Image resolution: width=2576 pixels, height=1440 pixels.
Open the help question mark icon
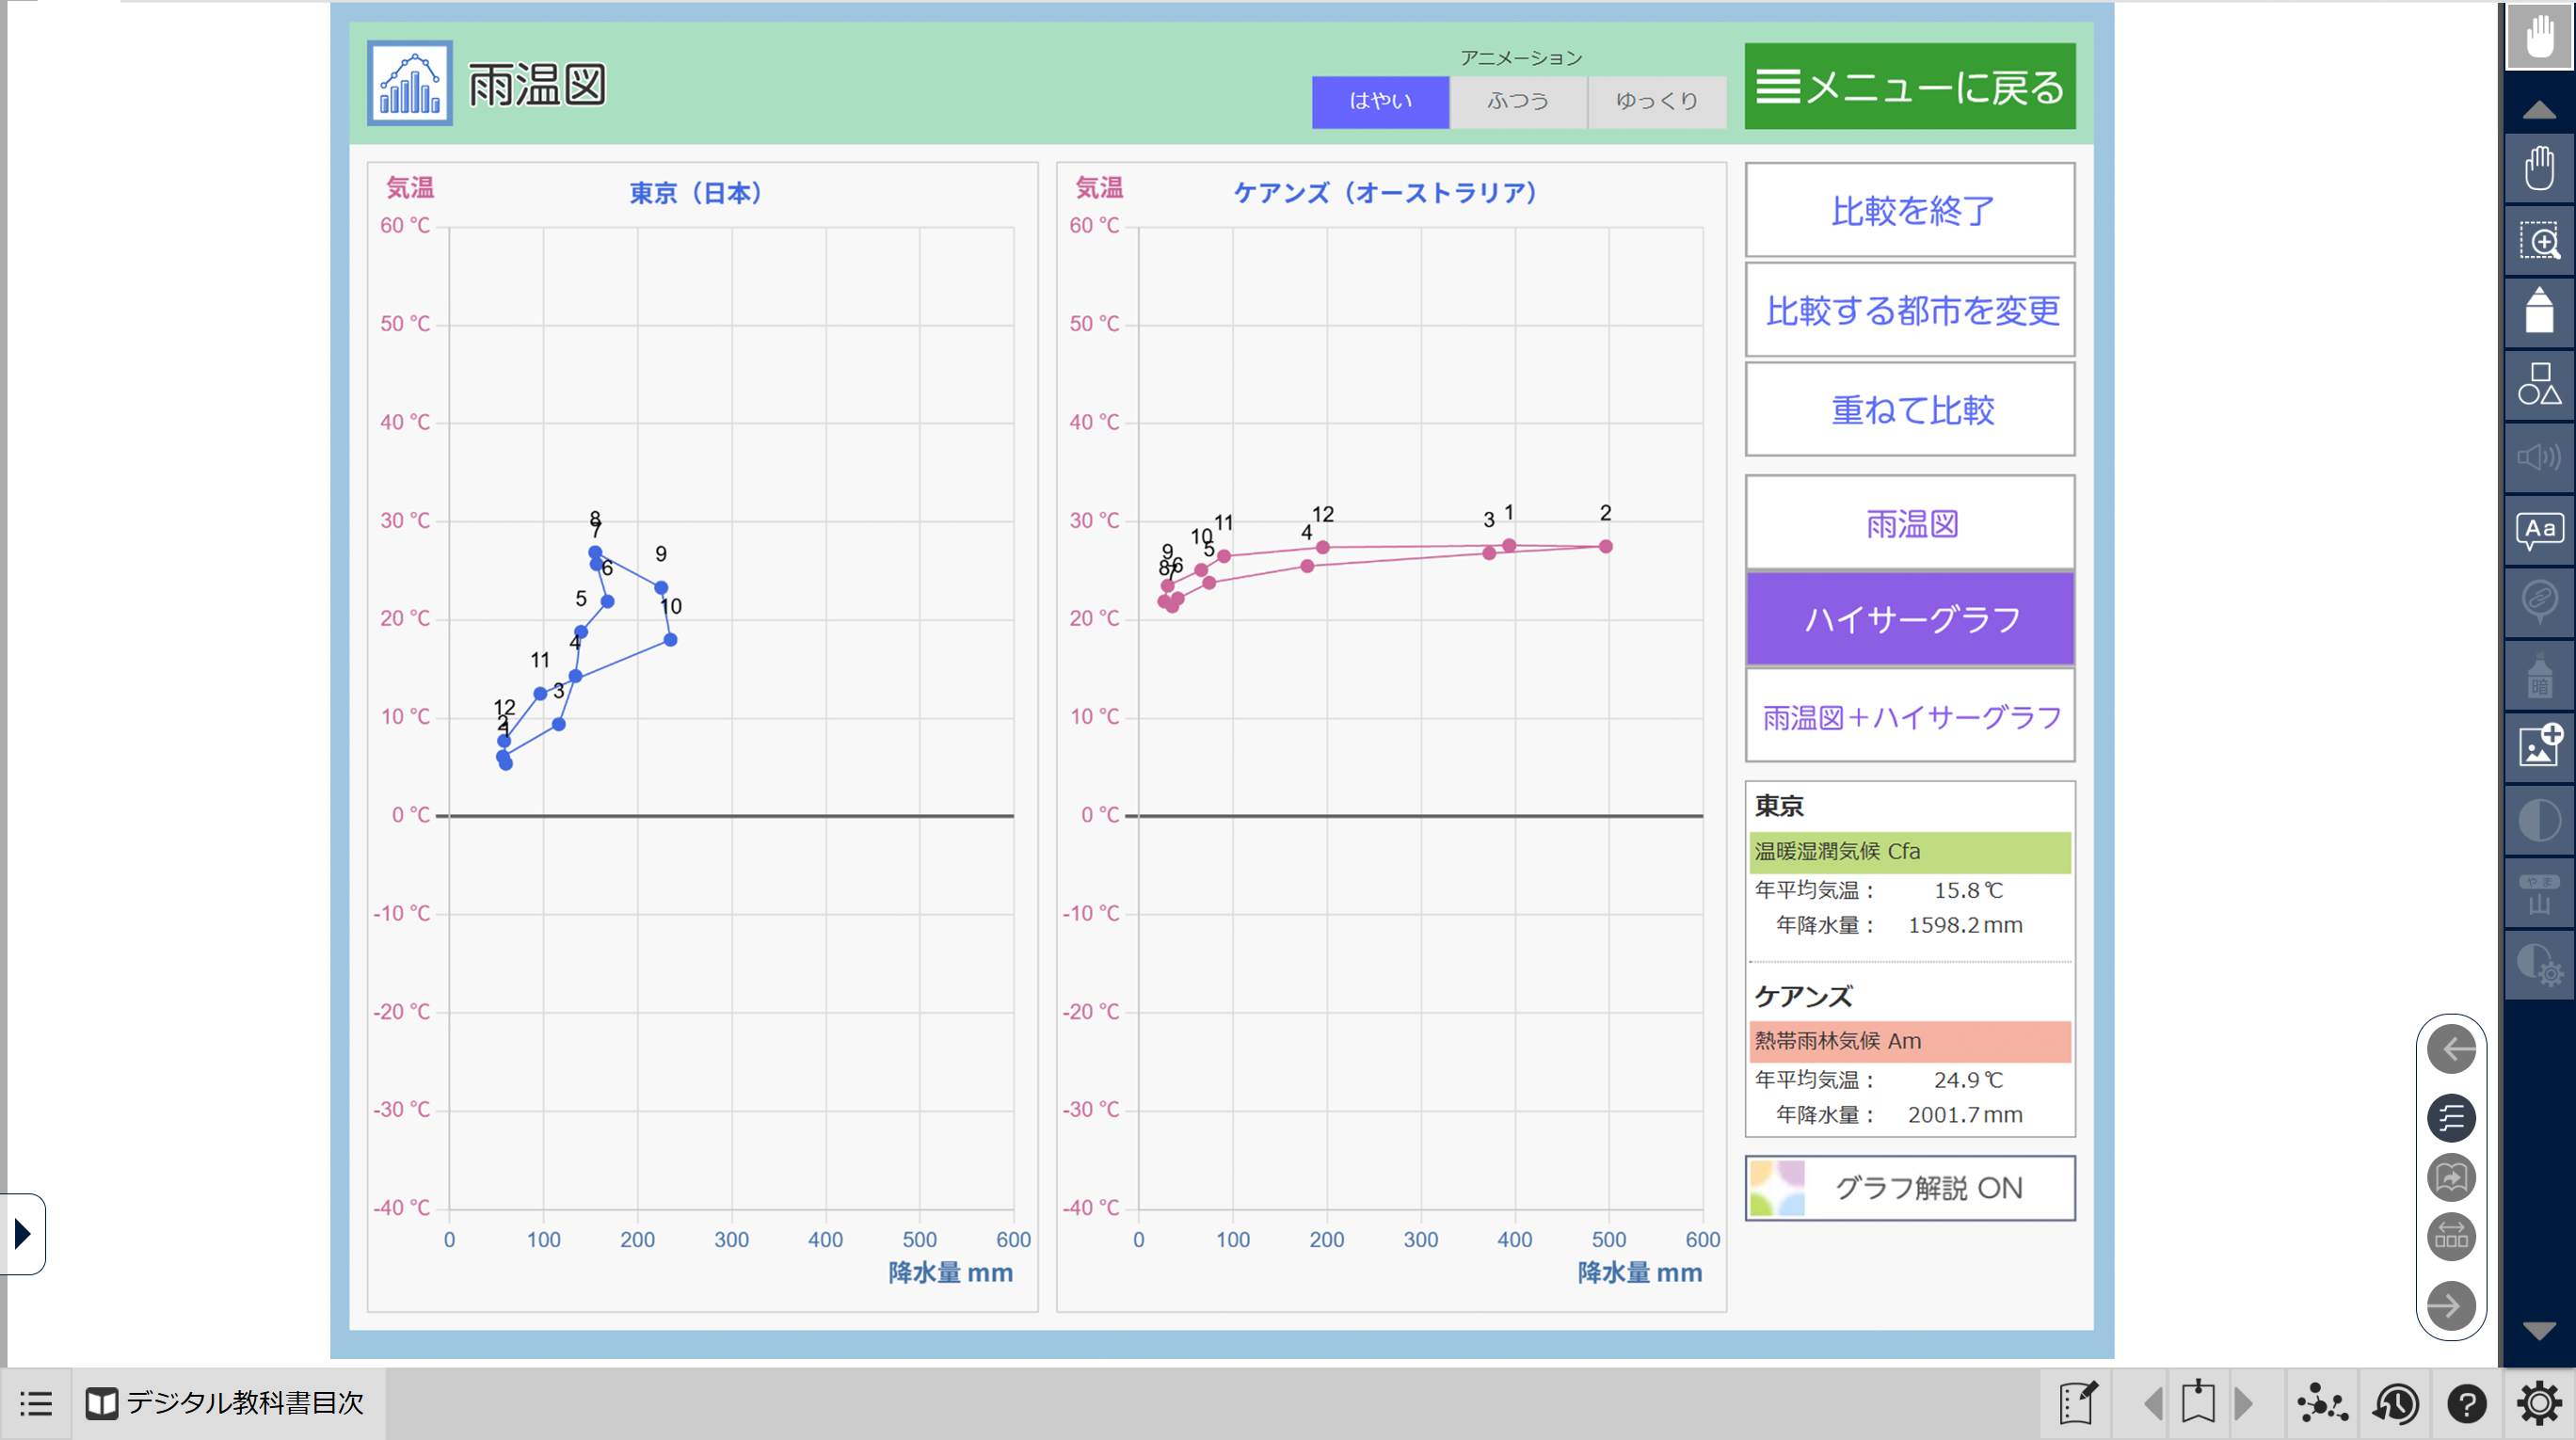point(2466,1404)
